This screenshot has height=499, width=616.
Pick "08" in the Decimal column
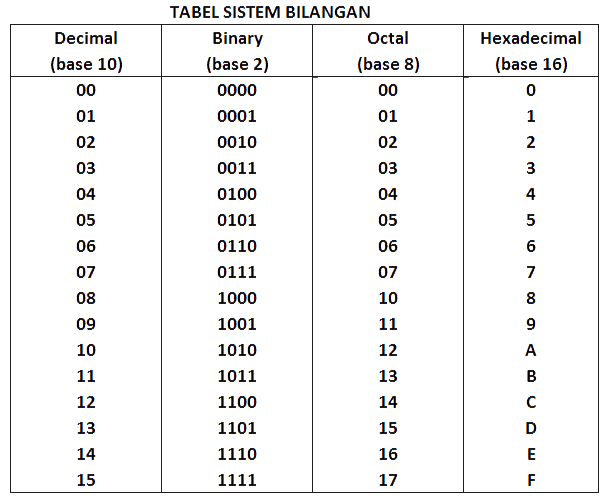[86, 298]
